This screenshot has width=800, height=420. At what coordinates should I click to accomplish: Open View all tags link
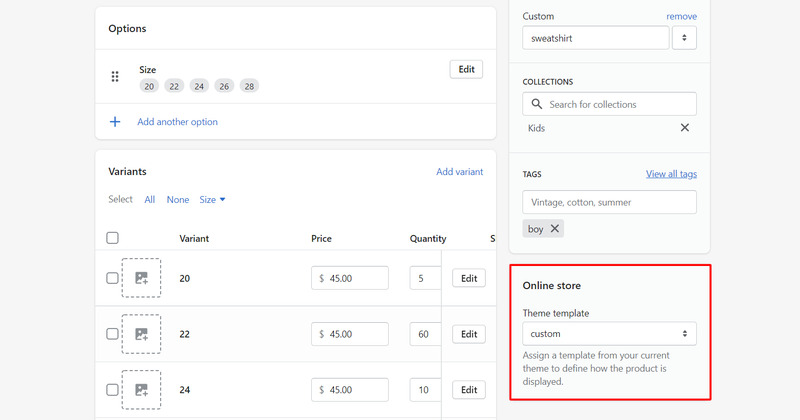coord(671,174)
